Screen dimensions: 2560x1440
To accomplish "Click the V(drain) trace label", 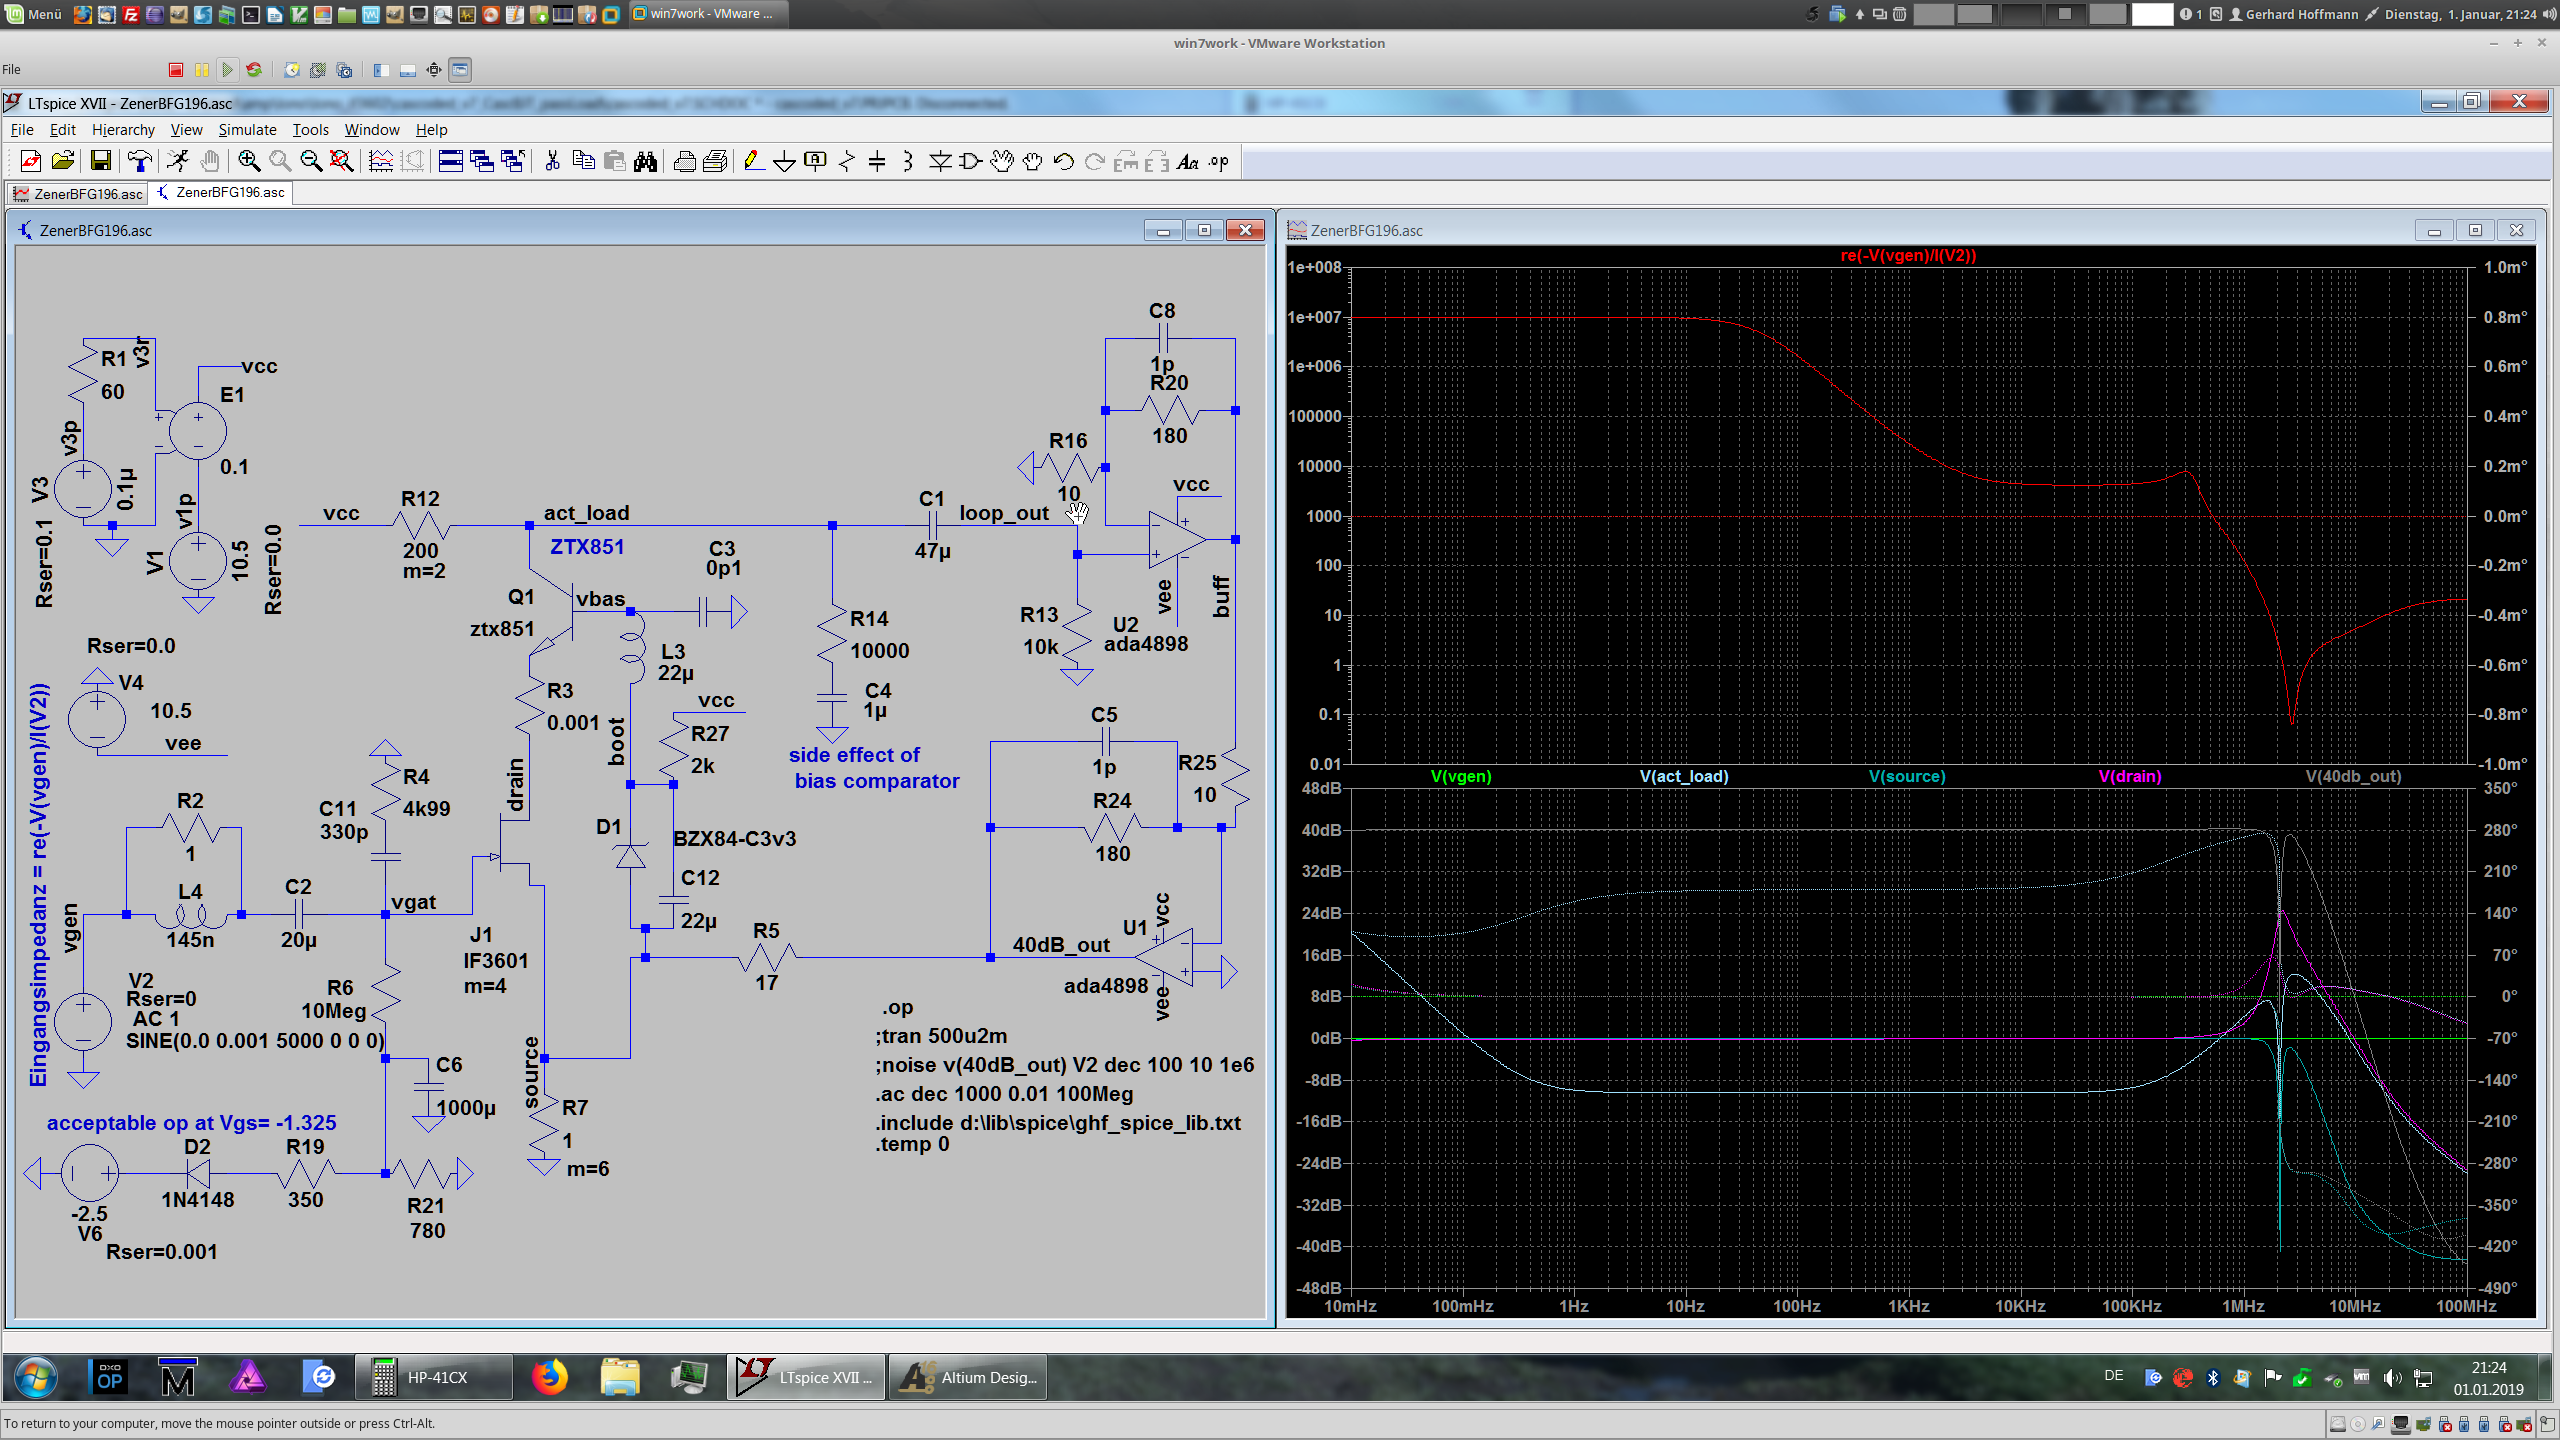I will pyautogui.click(x=2130, y=776).
